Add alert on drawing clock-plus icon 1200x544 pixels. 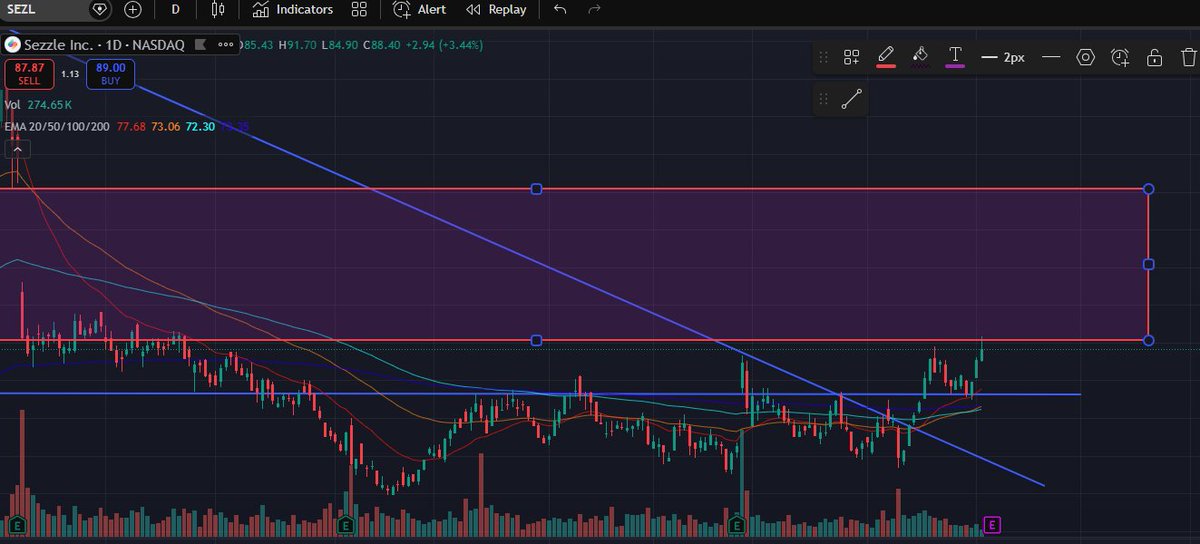click(x=1120, y=57)
